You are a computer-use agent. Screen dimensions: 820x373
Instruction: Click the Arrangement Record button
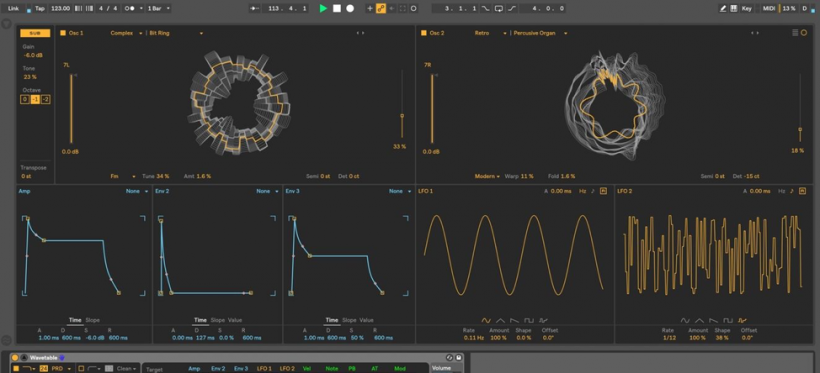click(x=350, y=8)
